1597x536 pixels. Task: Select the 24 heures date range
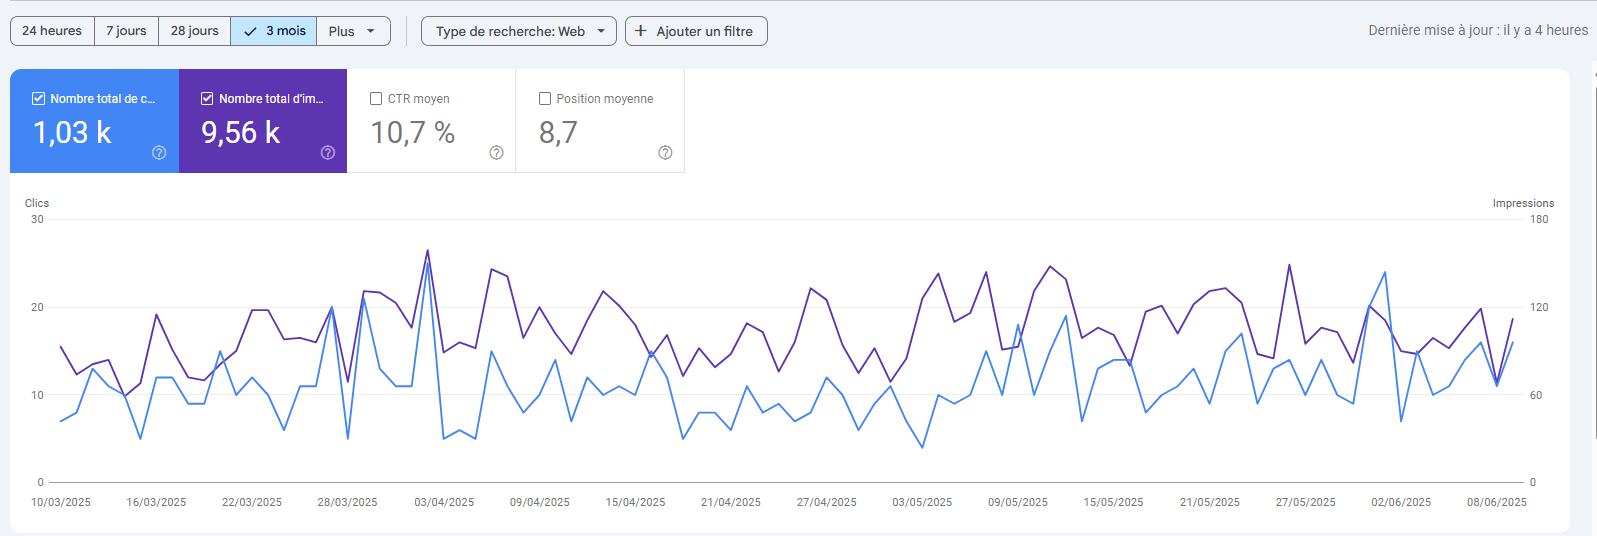(x=52, y=31)
